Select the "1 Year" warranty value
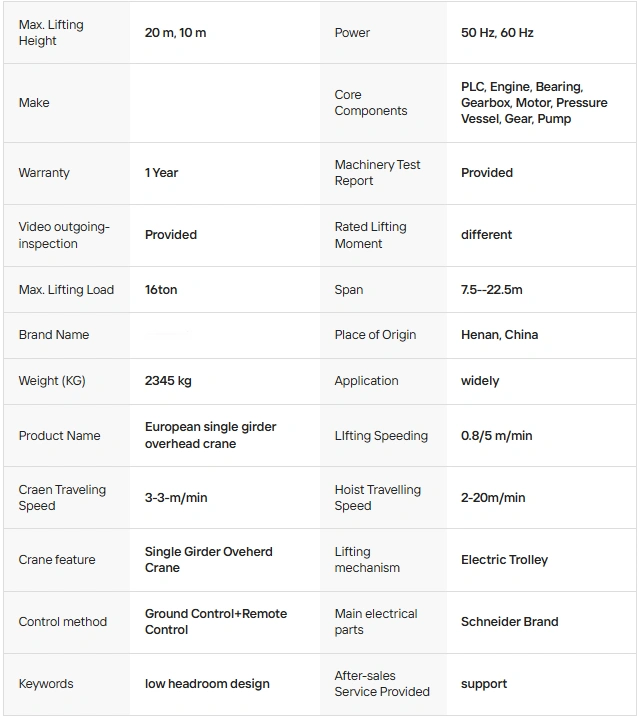640x720 pixels. [161, 173]
